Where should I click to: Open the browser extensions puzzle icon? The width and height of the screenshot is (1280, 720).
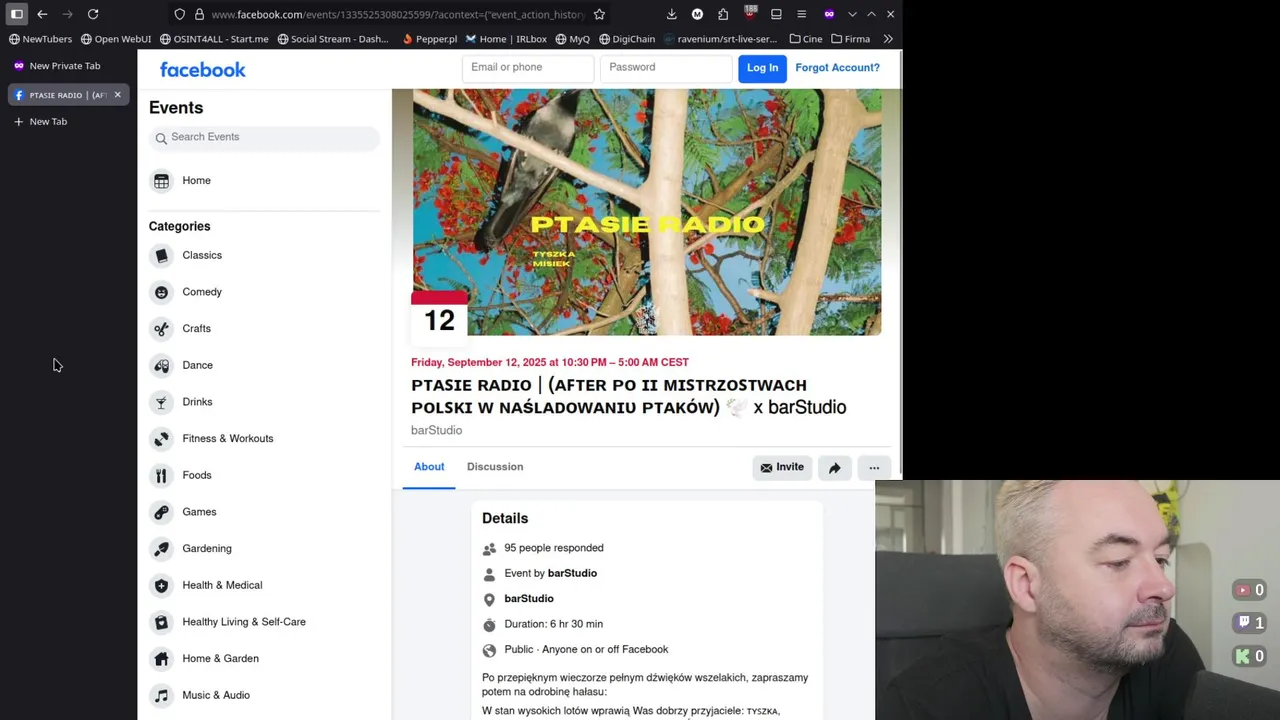723,14
